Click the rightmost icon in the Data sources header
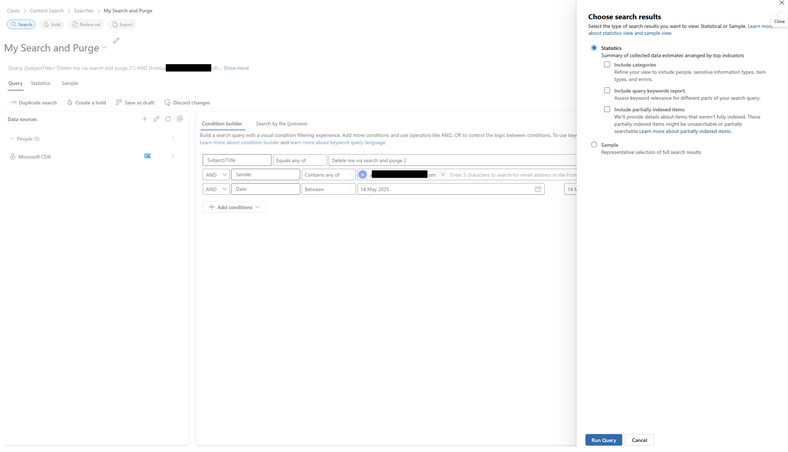 (x=180, y=119)
